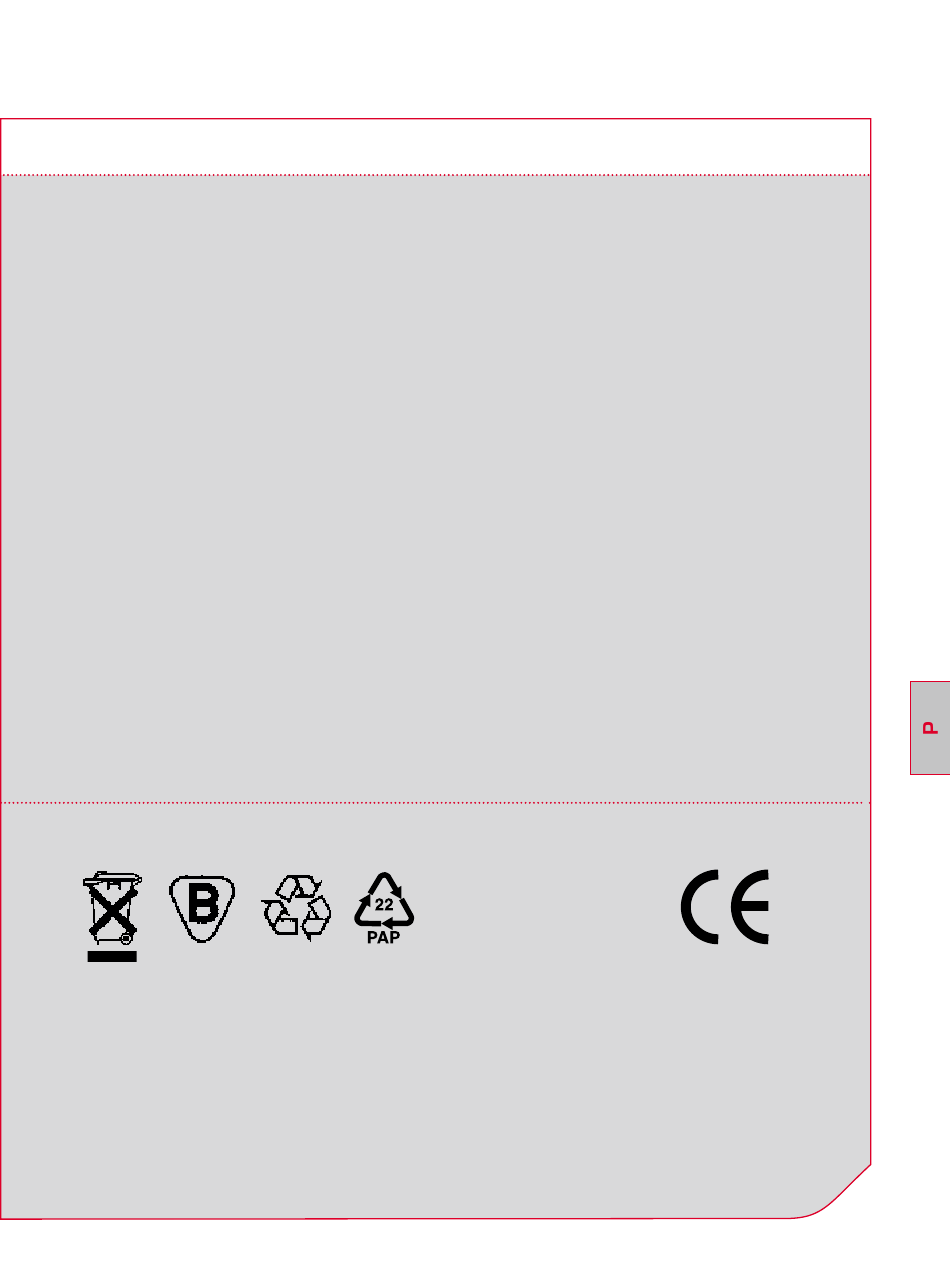Click the X crossing out the bin

112,908
